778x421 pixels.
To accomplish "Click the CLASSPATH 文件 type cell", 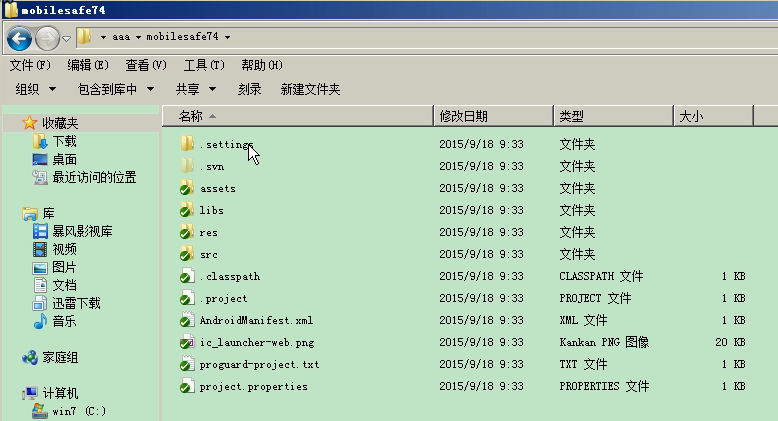I will pos(601,276).
